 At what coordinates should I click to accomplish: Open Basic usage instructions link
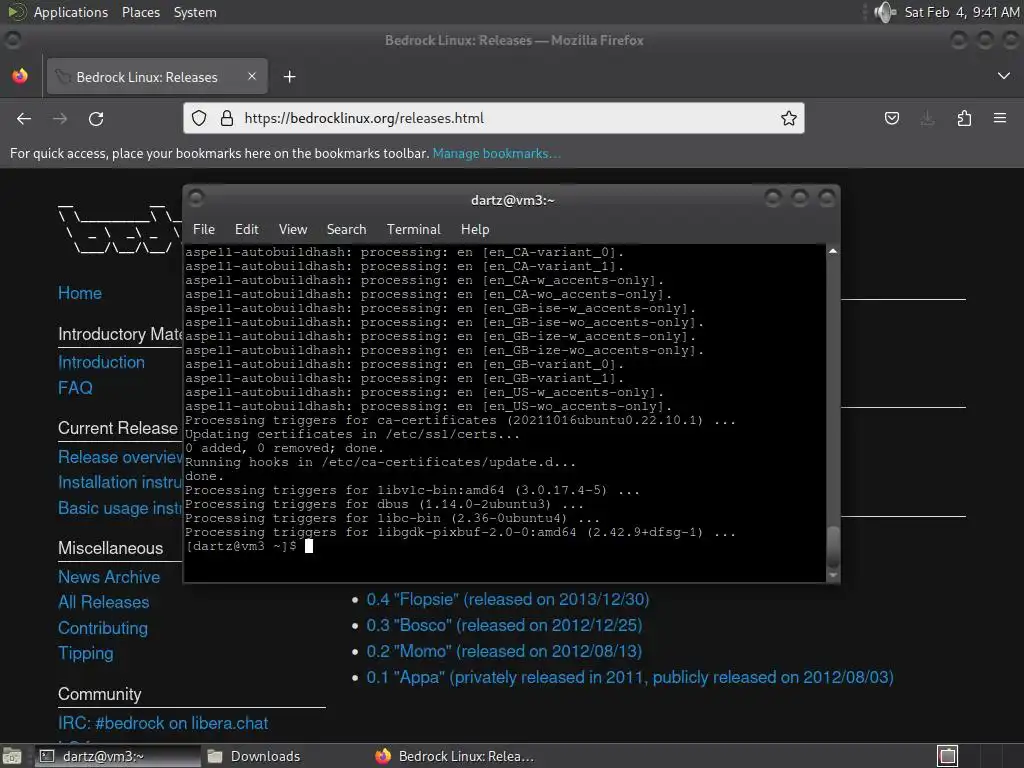click(120, 508)
